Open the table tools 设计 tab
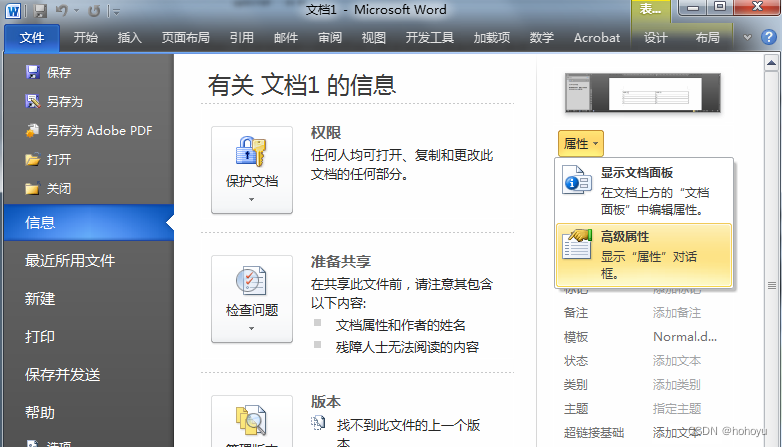The width and height of the screenshot is (782, 447). point(655,38)
